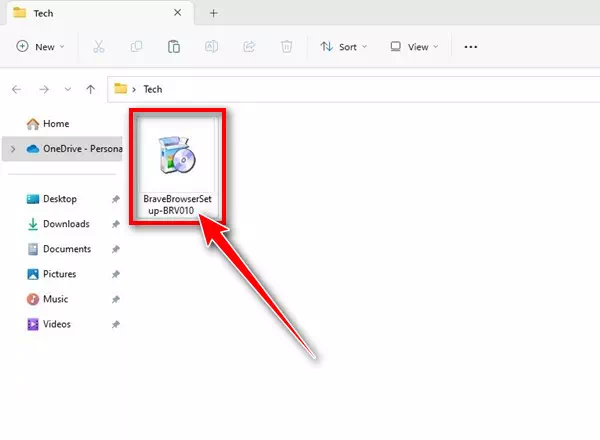Click the Delete trash icon
The width and height of the screenshot is (600, 440).
click(287, 47)
